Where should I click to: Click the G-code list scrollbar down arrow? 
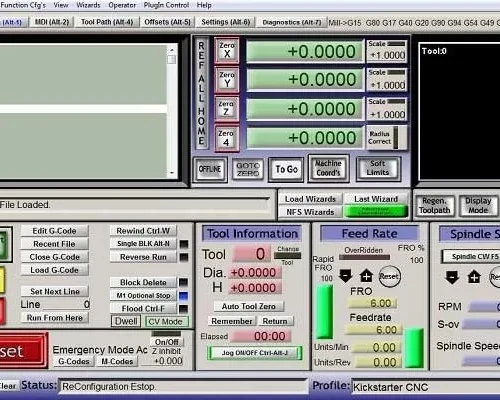click(172, 173)
